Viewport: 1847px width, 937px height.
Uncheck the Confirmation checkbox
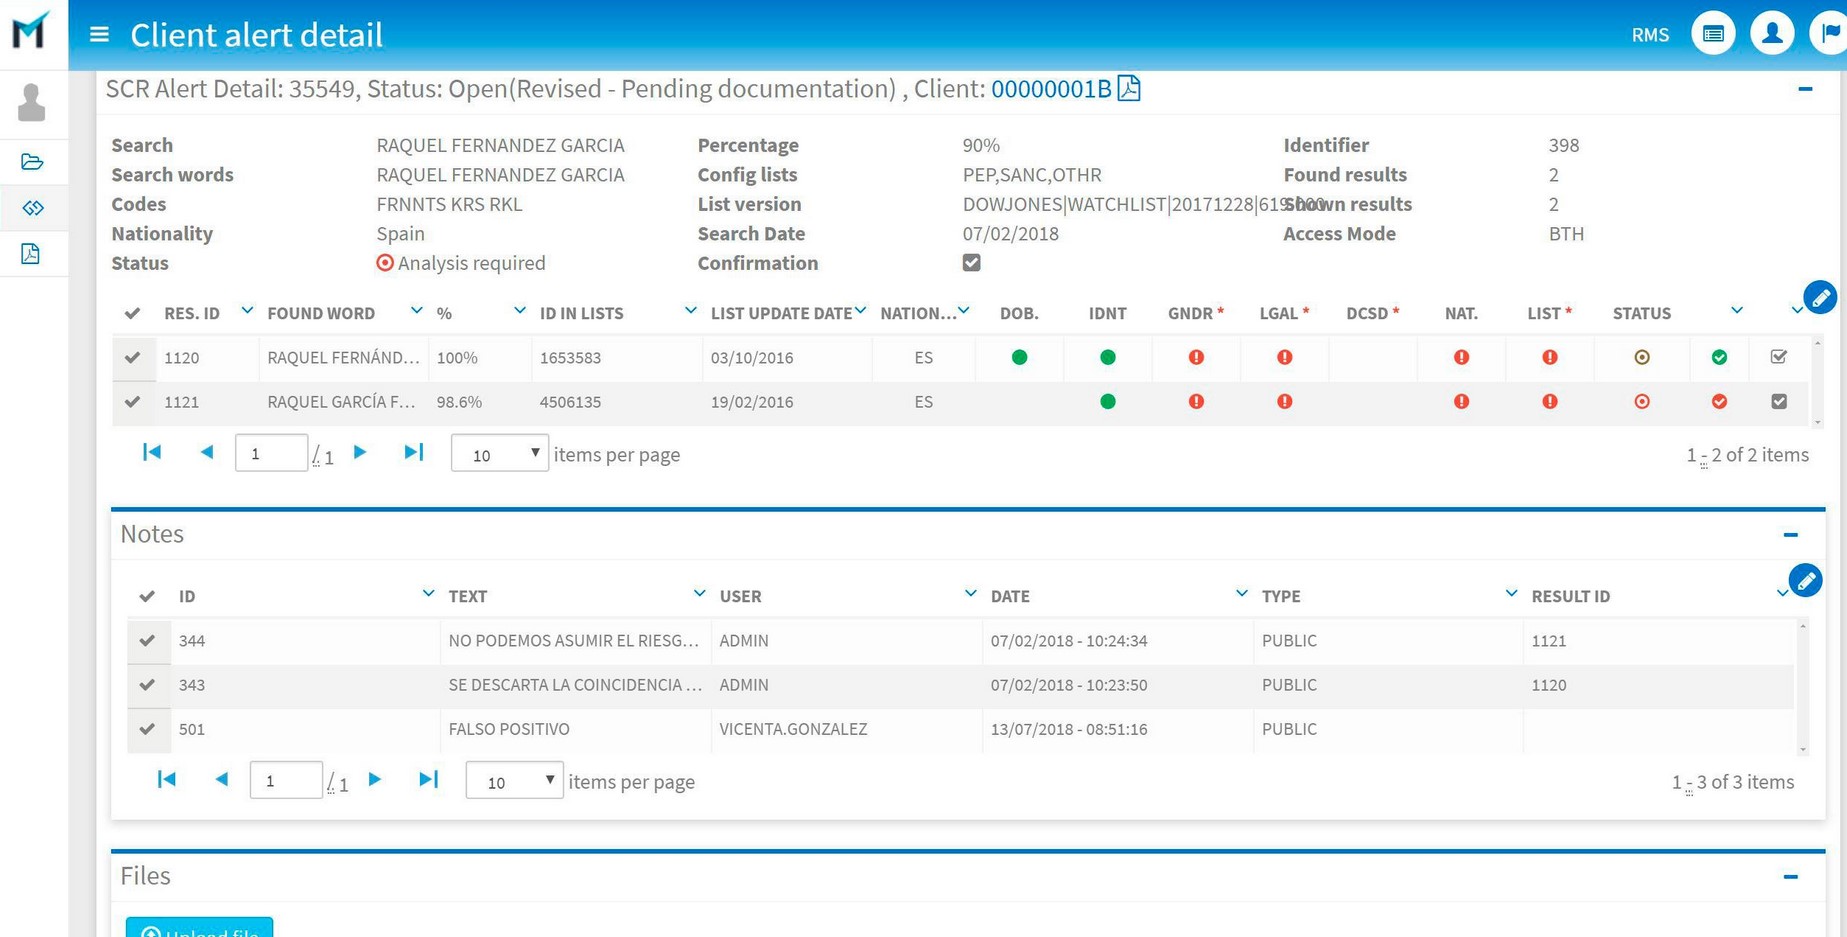click(x=971, y=262)
